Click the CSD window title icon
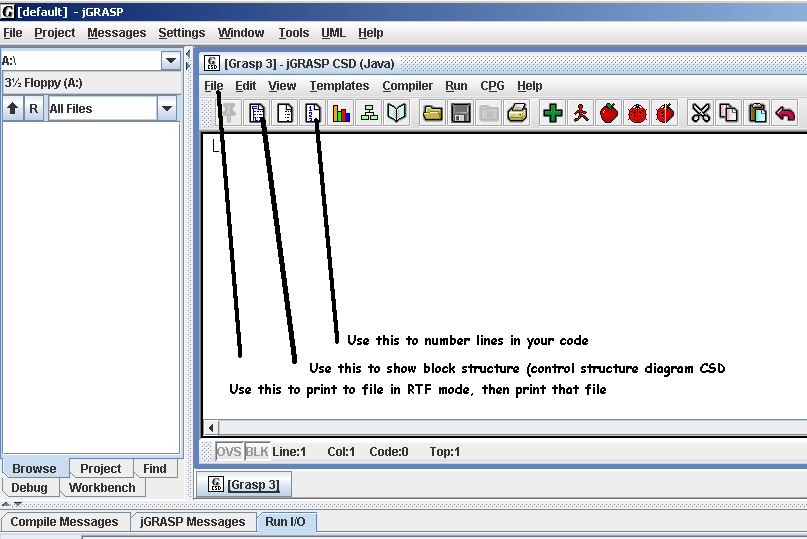 tap(212, 63)
